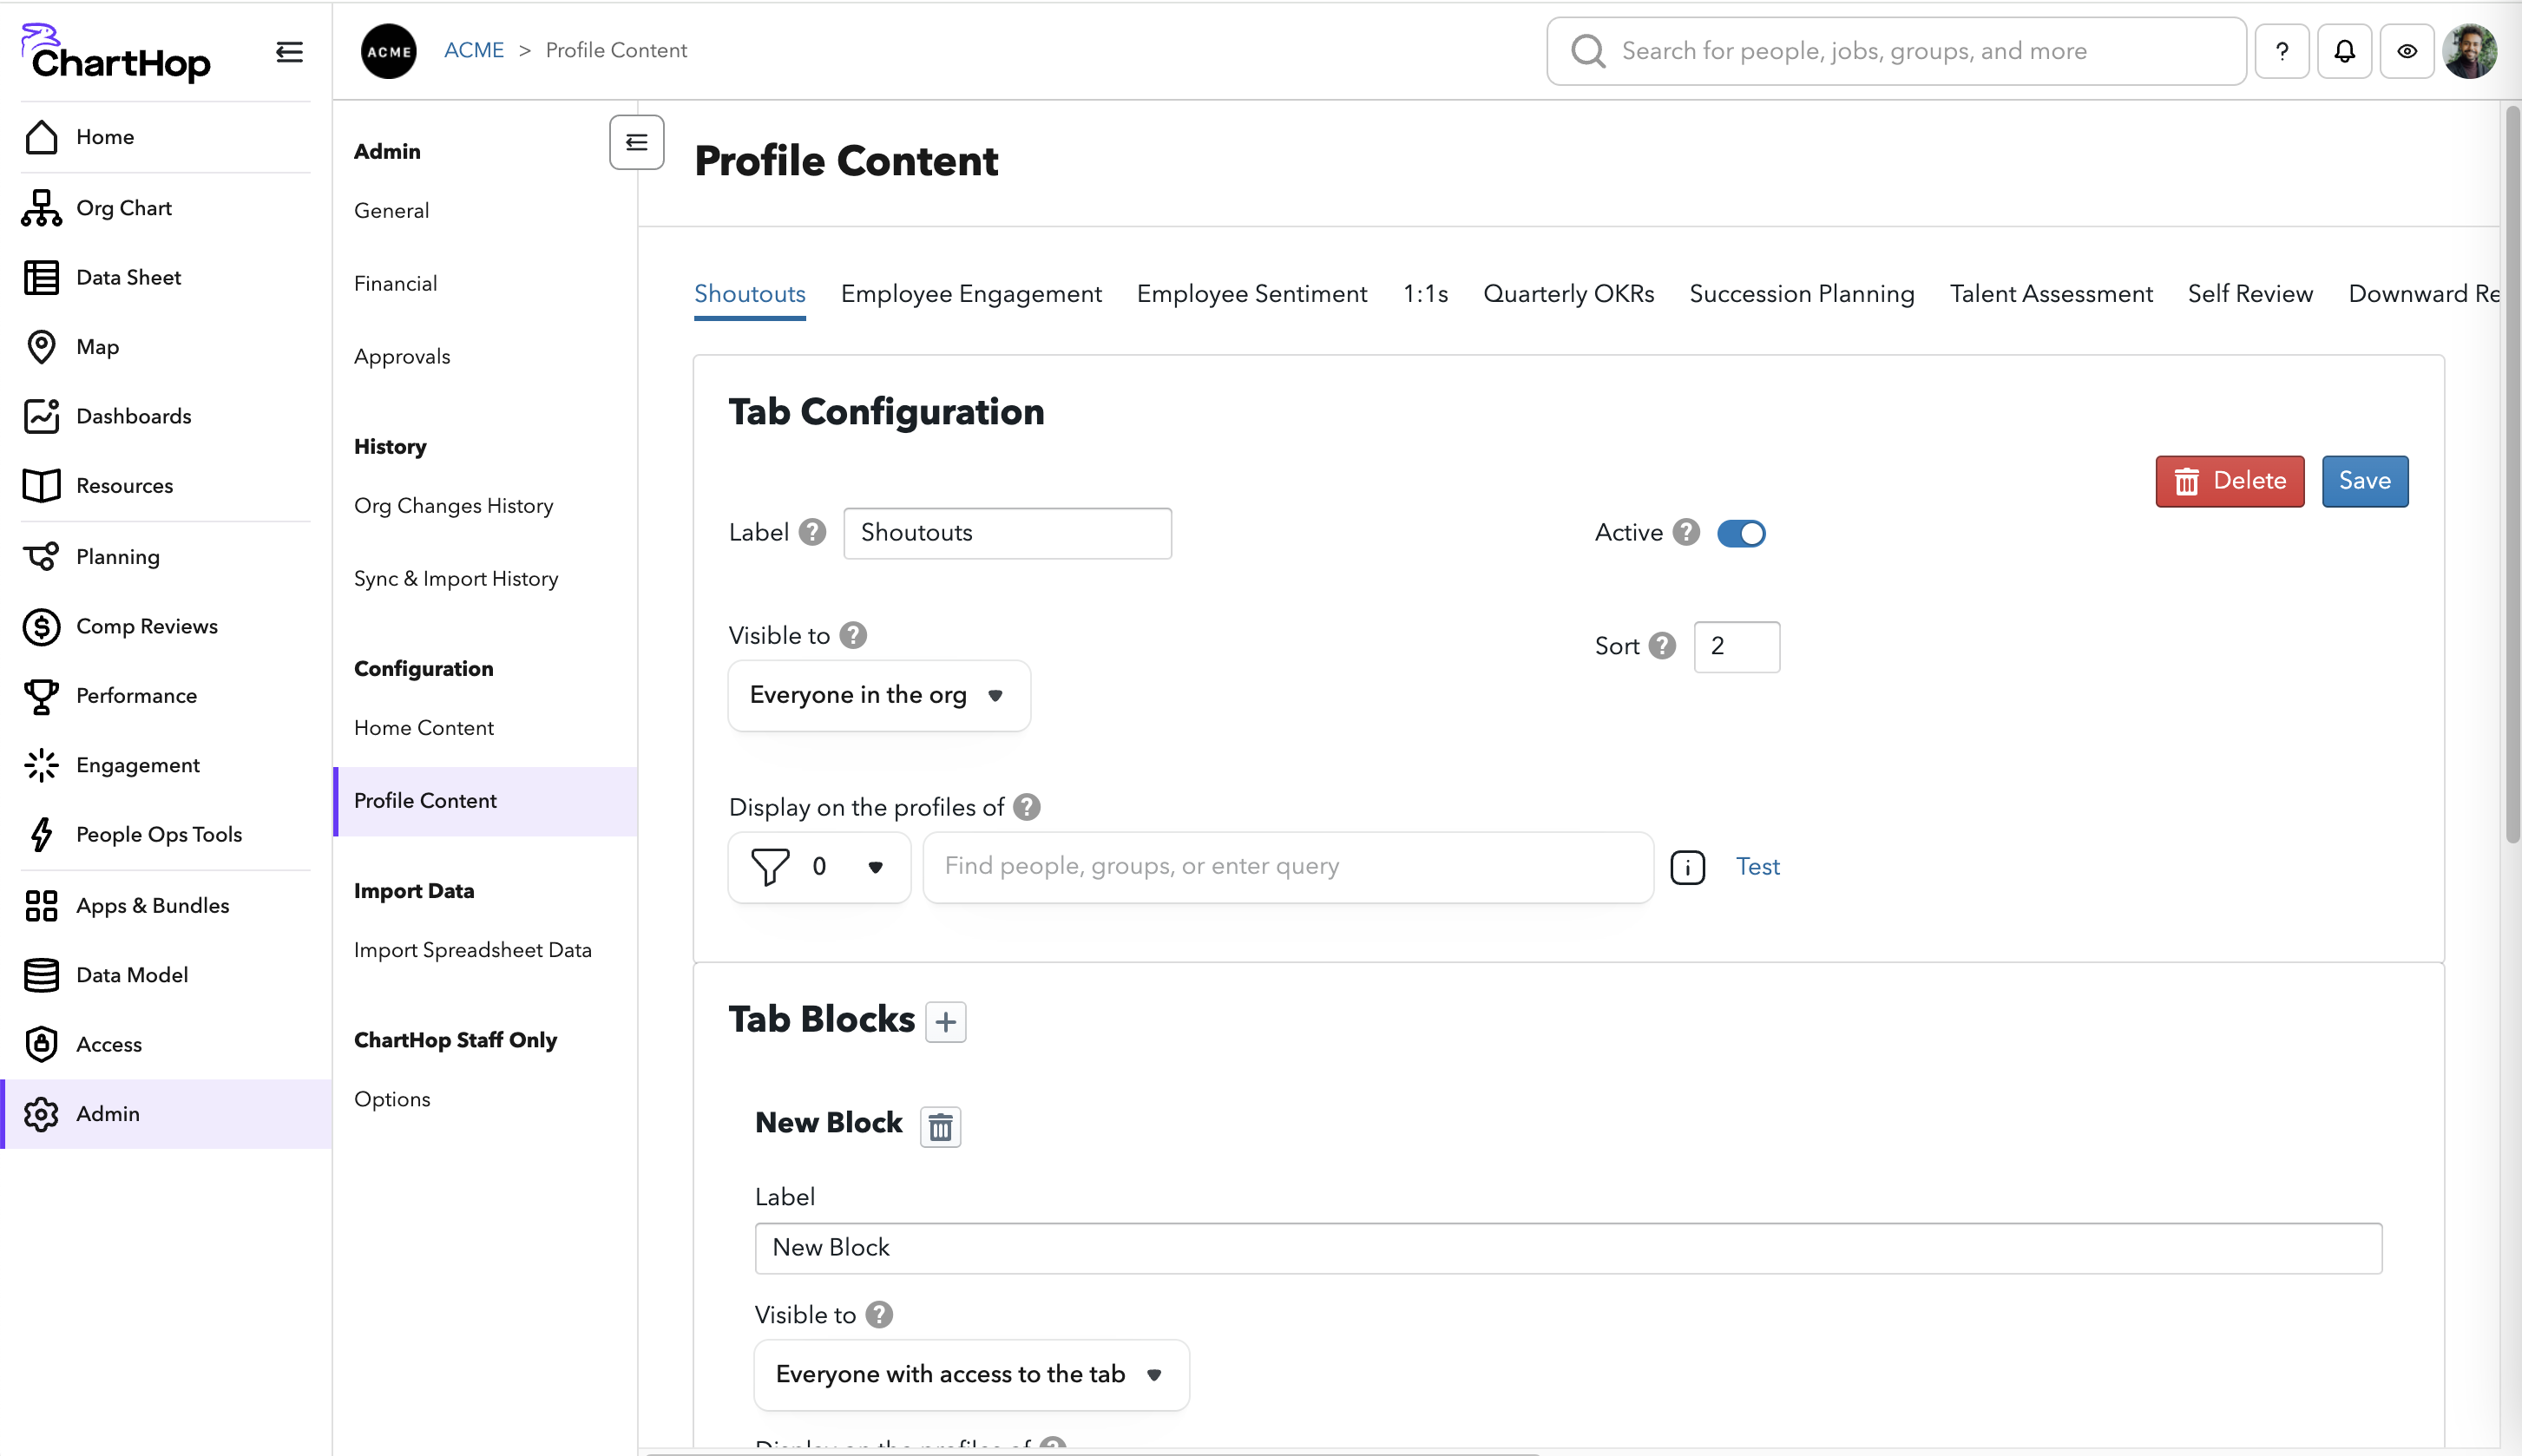Select the Performance trophy icon
2522x1456 pixels.
coord(41,695)
